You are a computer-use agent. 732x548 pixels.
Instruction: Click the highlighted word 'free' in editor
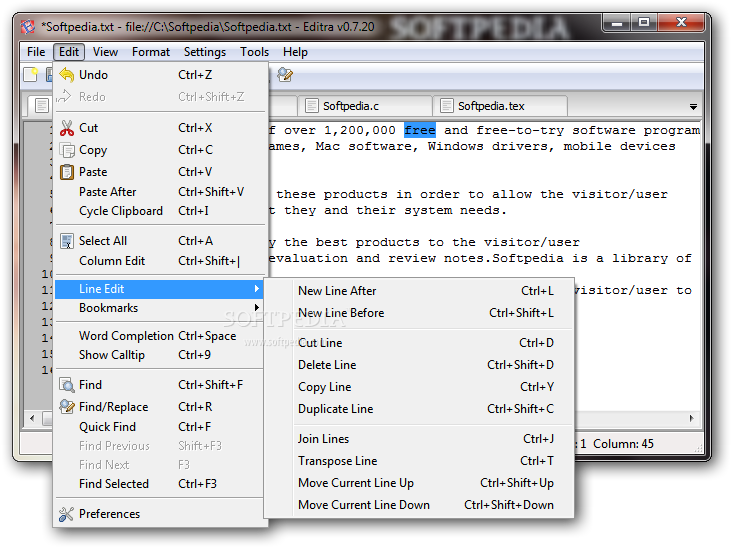420,130
